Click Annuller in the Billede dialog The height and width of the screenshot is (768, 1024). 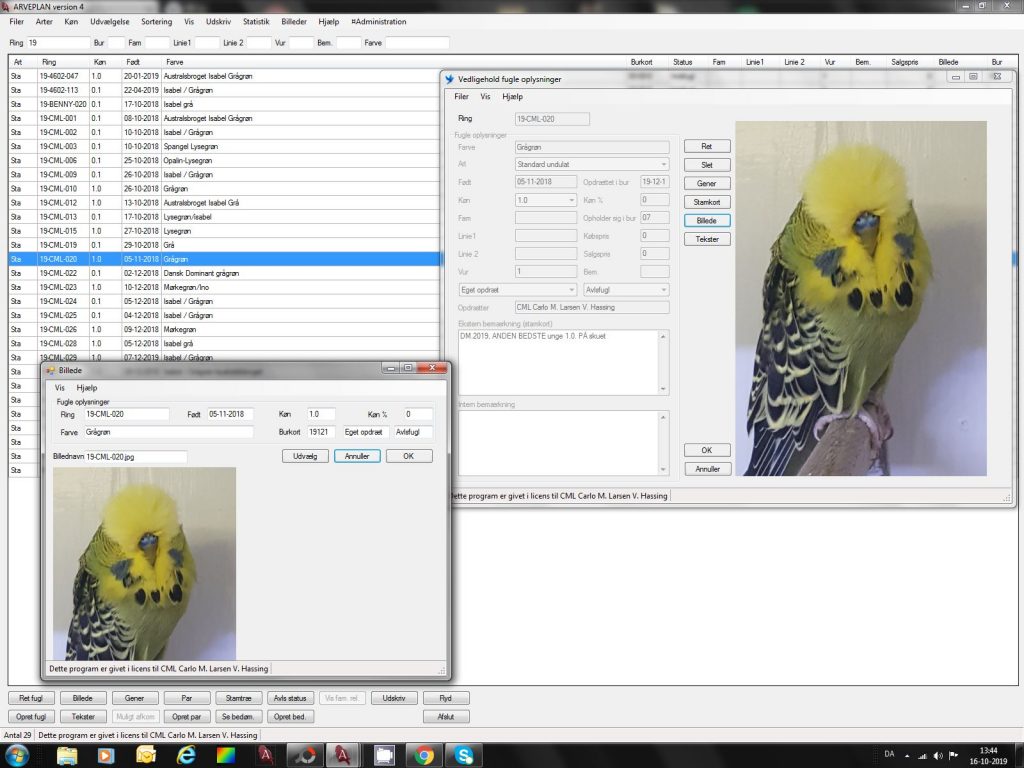pos(357,456)
